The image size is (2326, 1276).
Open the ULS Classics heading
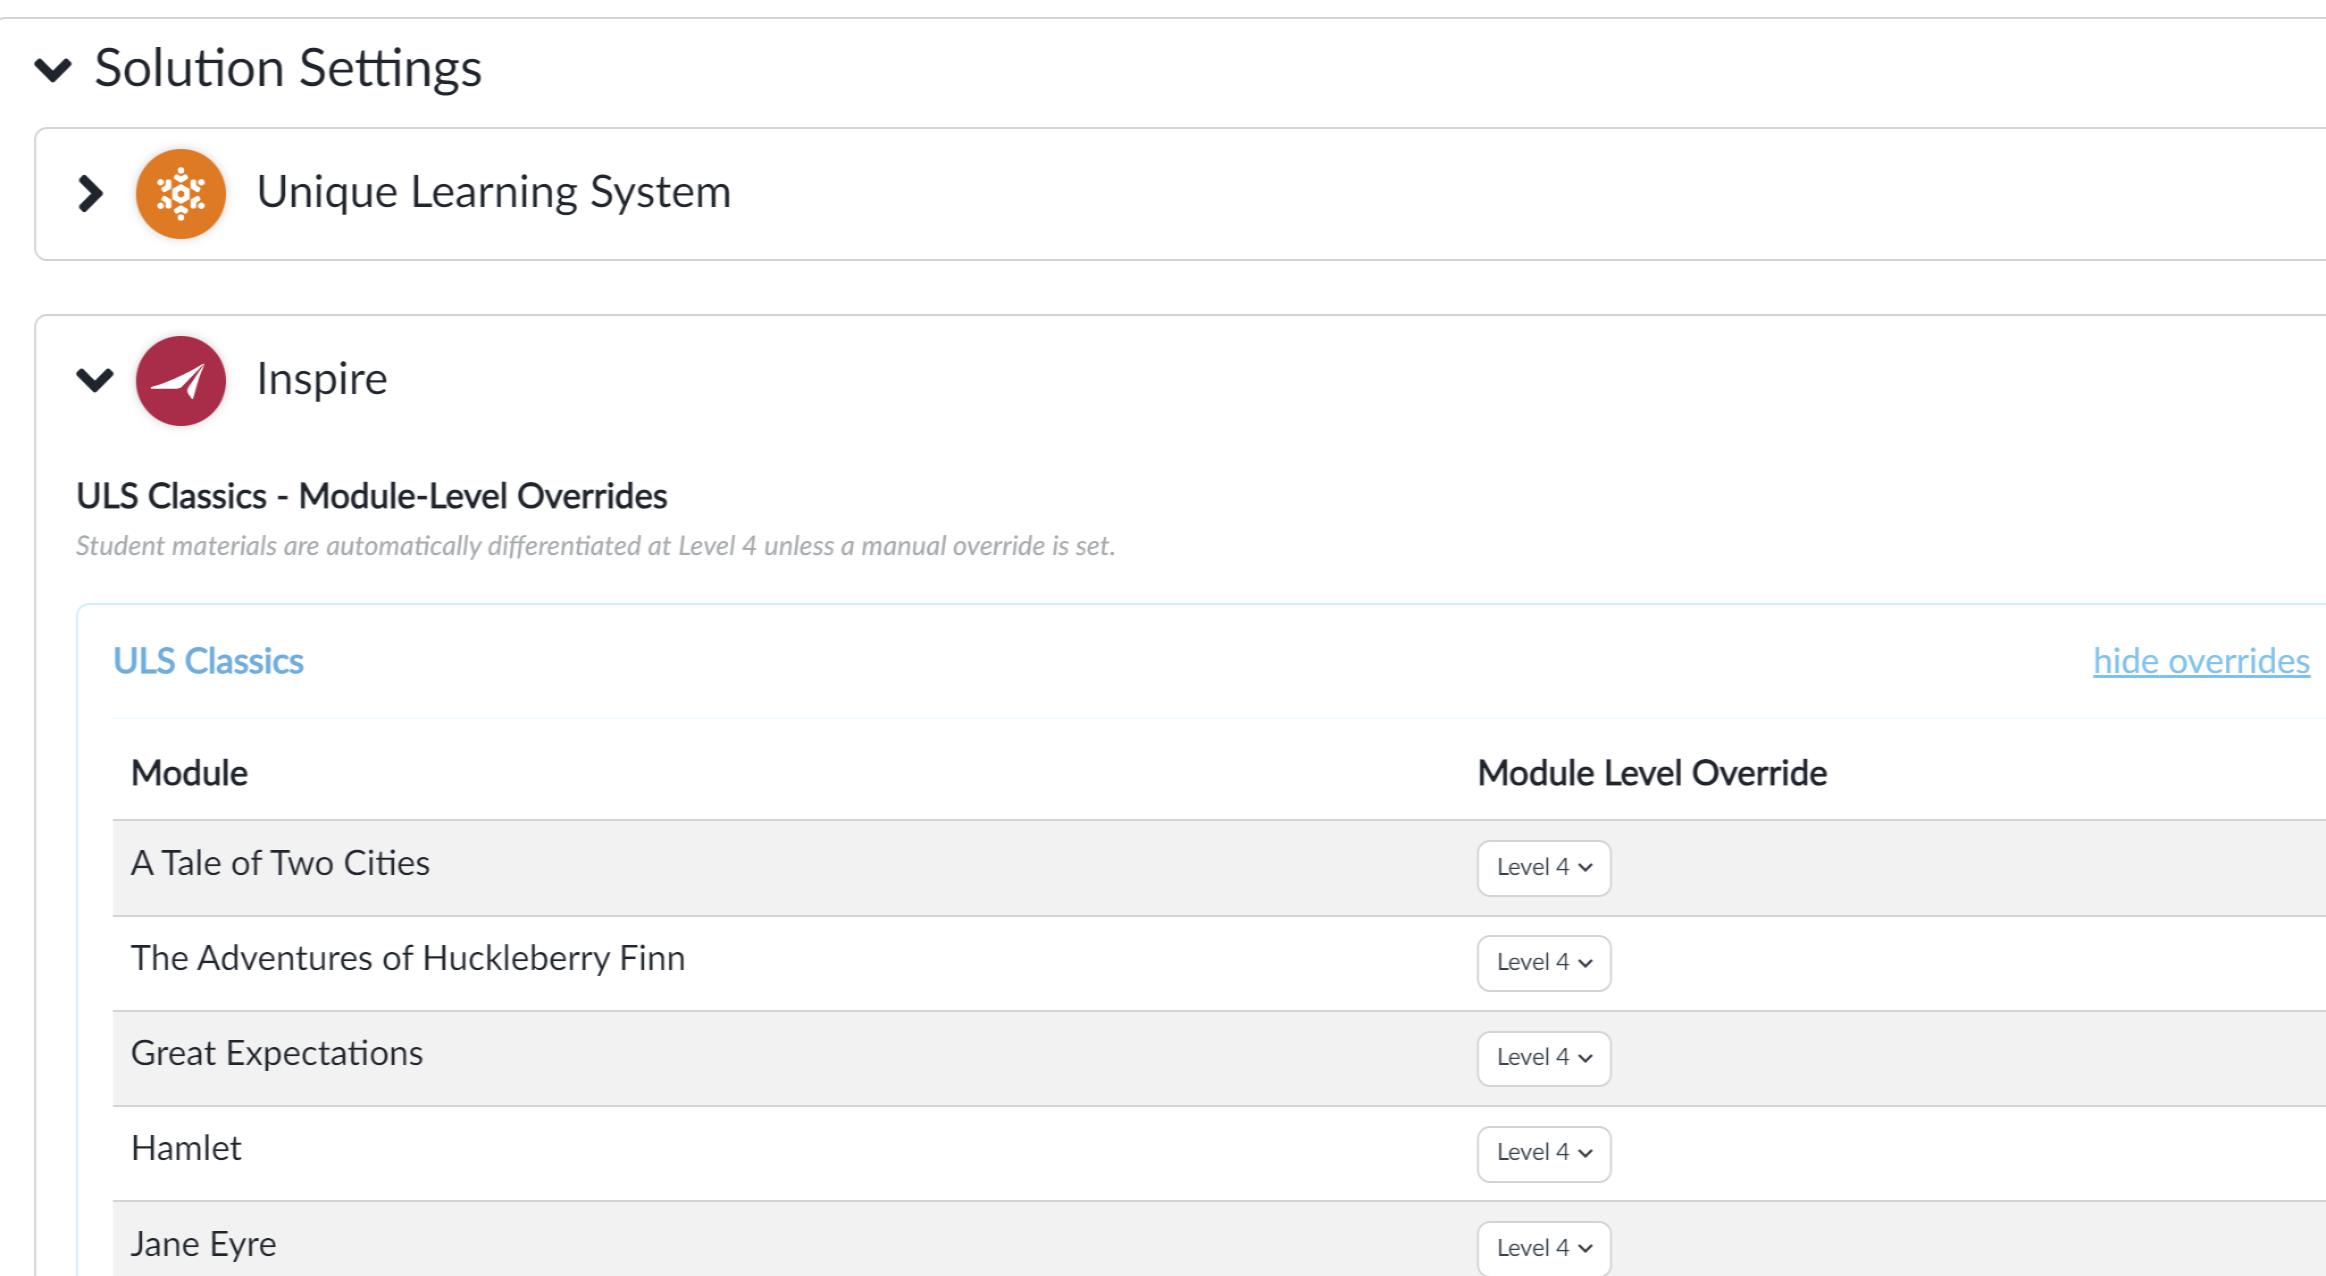tap(208, 661)
